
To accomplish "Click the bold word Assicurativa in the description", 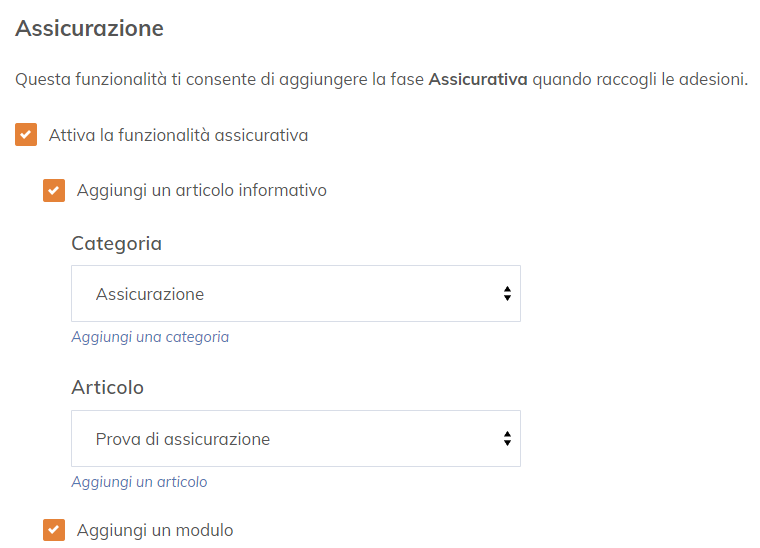I will tap(477, 80).
